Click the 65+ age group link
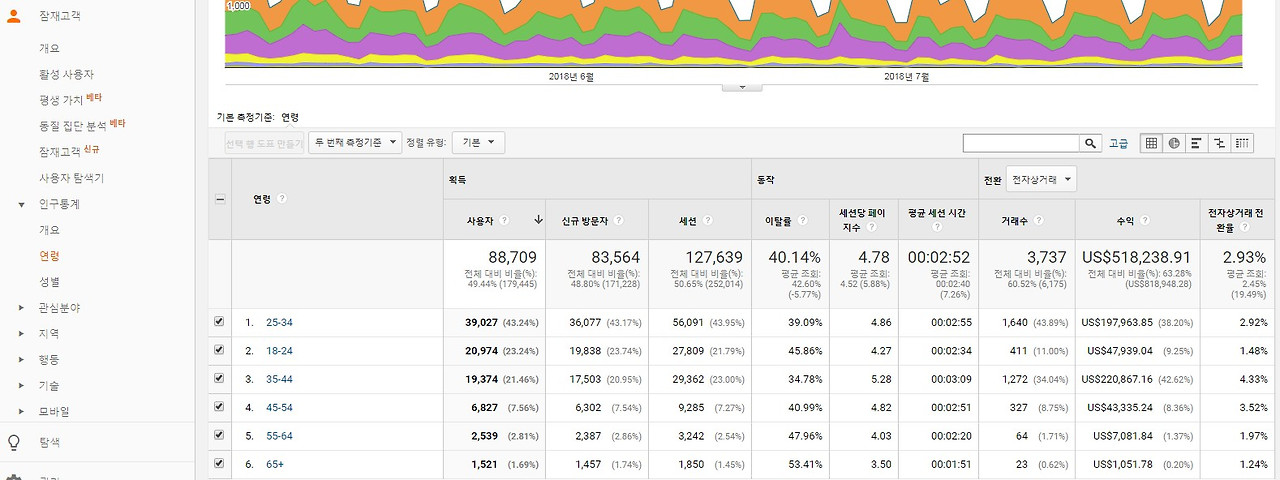The width and height of the screenshot is (1280, 480). click(275, 463)
